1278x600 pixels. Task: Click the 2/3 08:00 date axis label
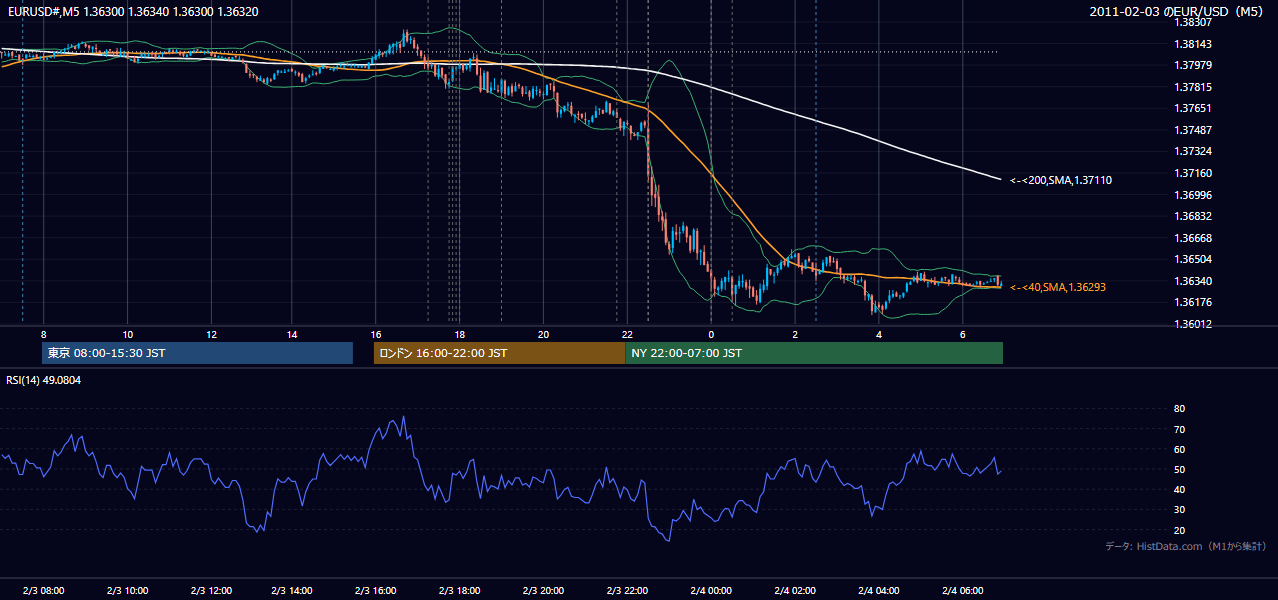click(x=44, y=591)
